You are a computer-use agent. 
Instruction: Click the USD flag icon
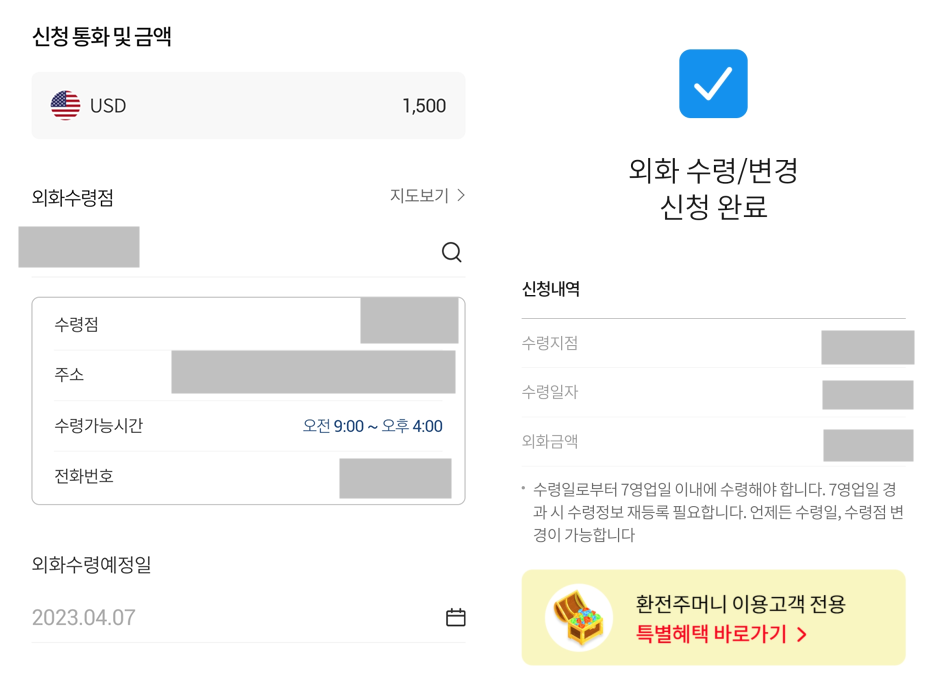[x=64, y=104]
